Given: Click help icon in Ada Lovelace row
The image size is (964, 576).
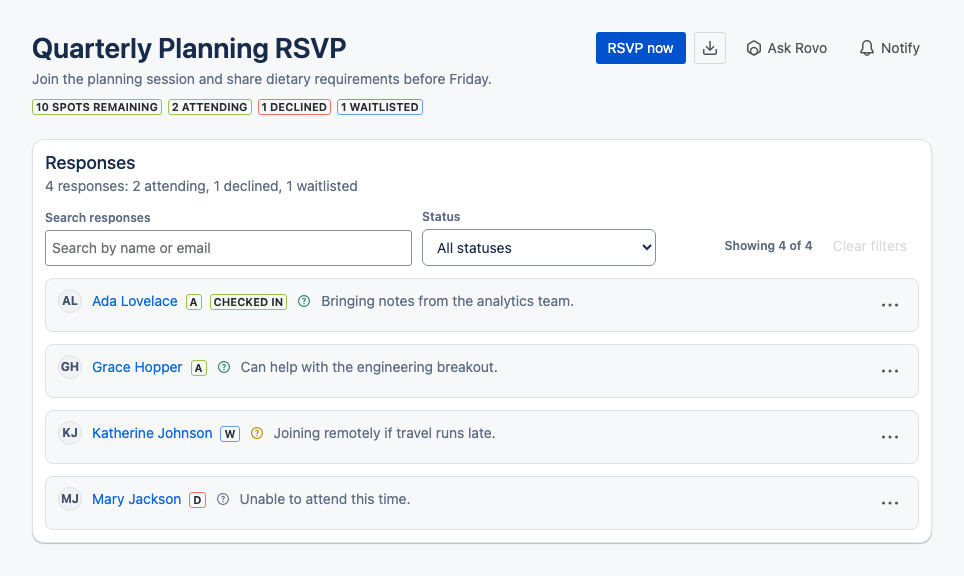Looking at the screenshot, I should [304, 301].
